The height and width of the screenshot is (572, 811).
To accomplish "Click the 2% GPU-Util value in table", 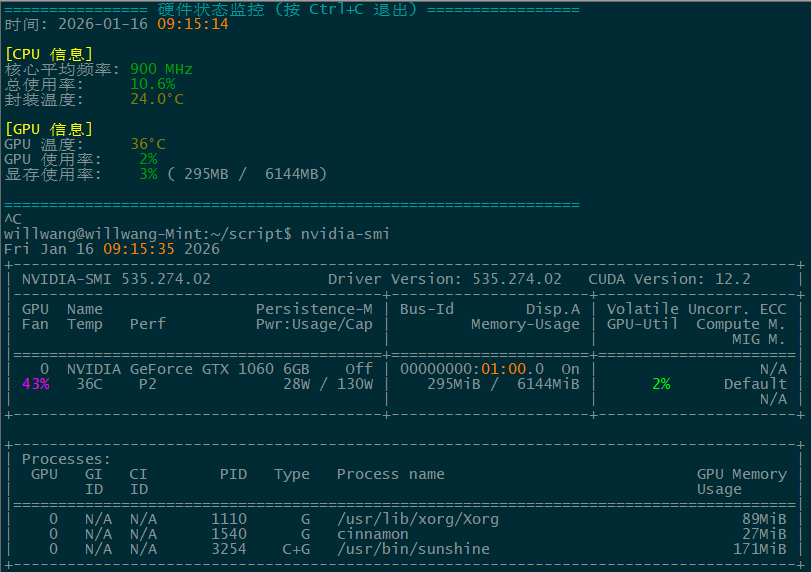I will click(660, 384).
